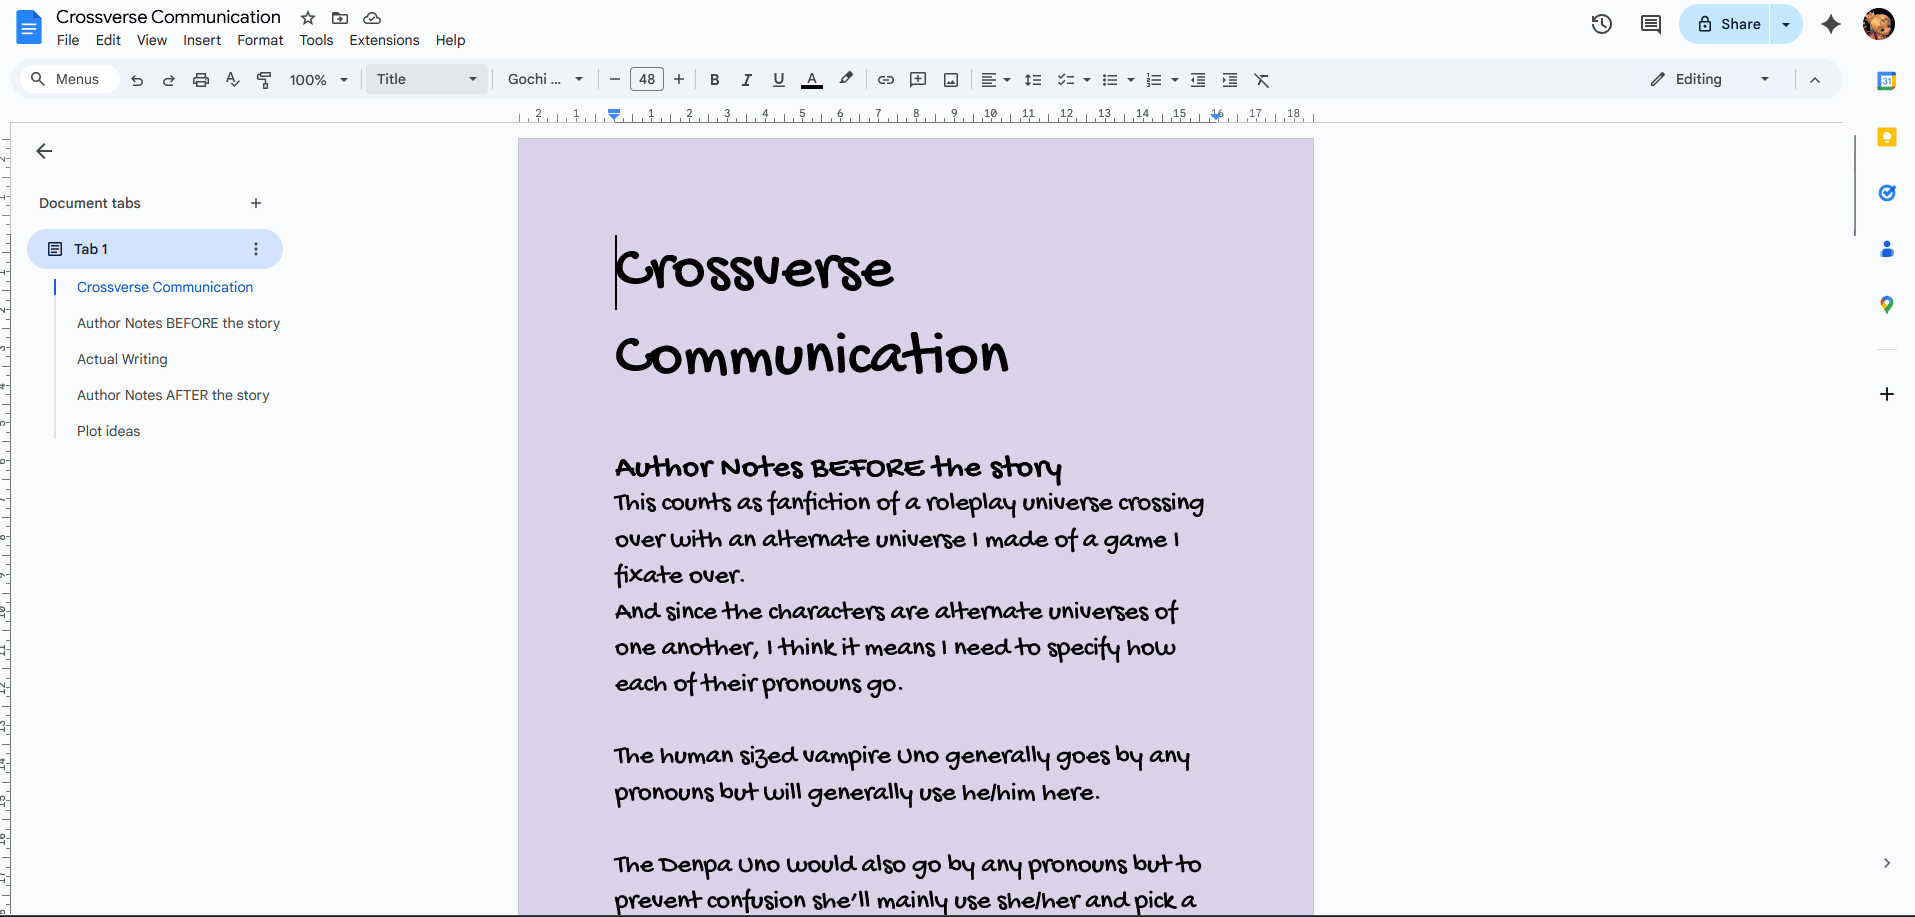Viewport: 1915px width, 917px height.
Task: Click the Undo icon in toolbar
Action: pyautogui.click(x=137, y=80)
